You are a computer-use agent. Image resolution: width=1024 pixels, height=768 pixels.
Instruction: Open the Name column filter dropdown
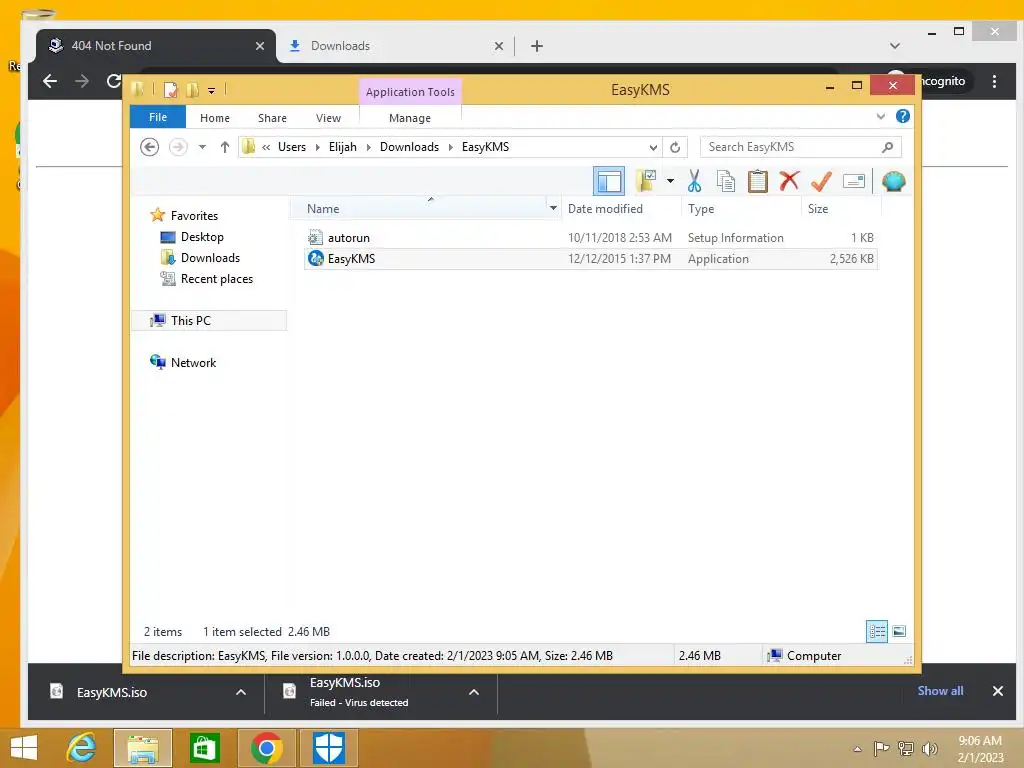pos(553,208)
